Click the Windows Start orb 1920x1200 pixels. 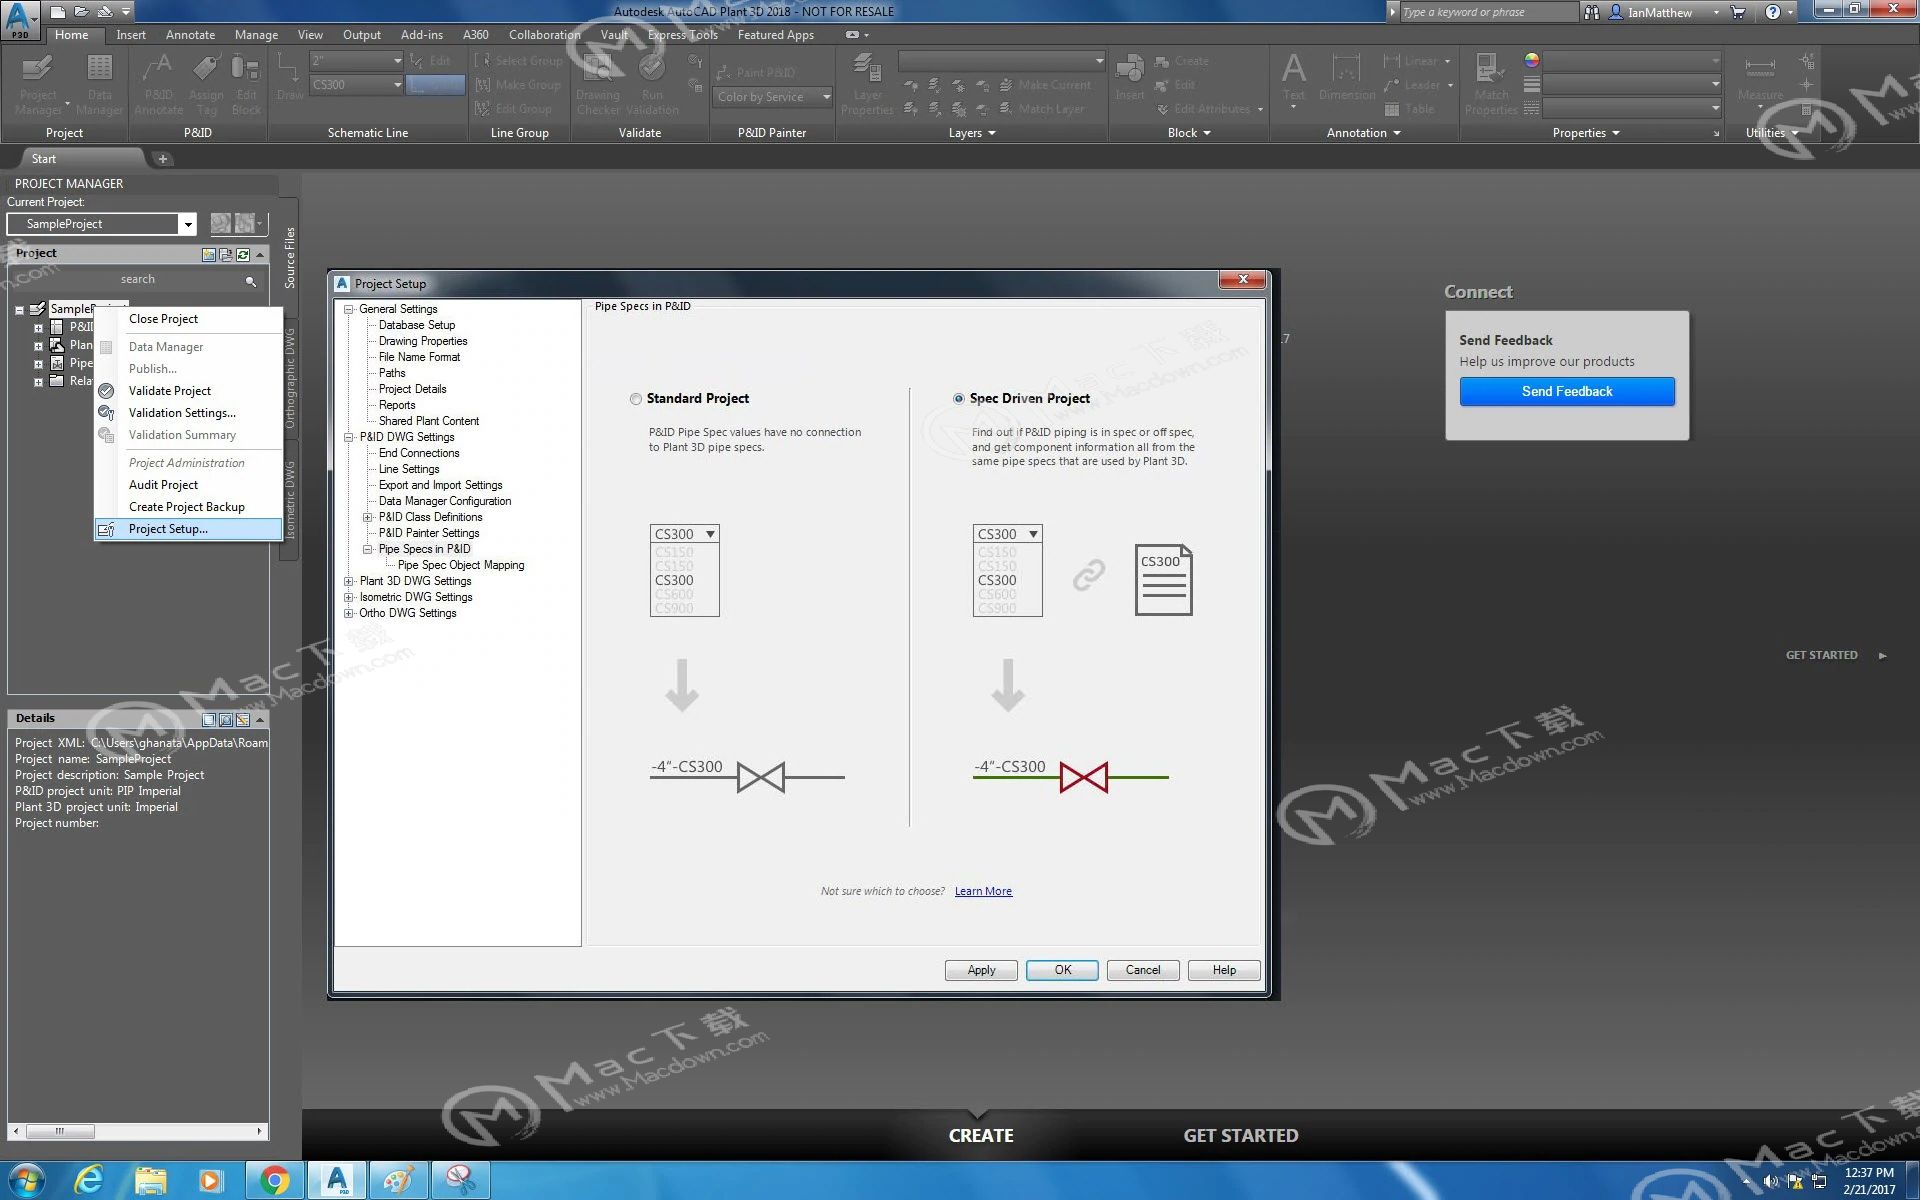[27, 1181]
